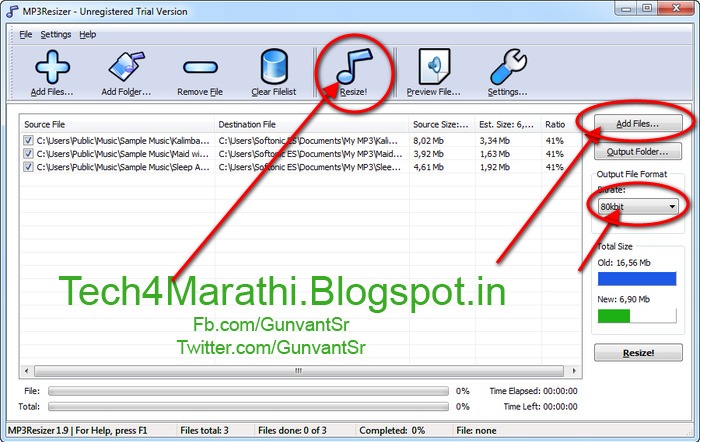701x442 pixels.
Task: Open the Settings menu
Action: pyautogui.click(x=55, y=34)
